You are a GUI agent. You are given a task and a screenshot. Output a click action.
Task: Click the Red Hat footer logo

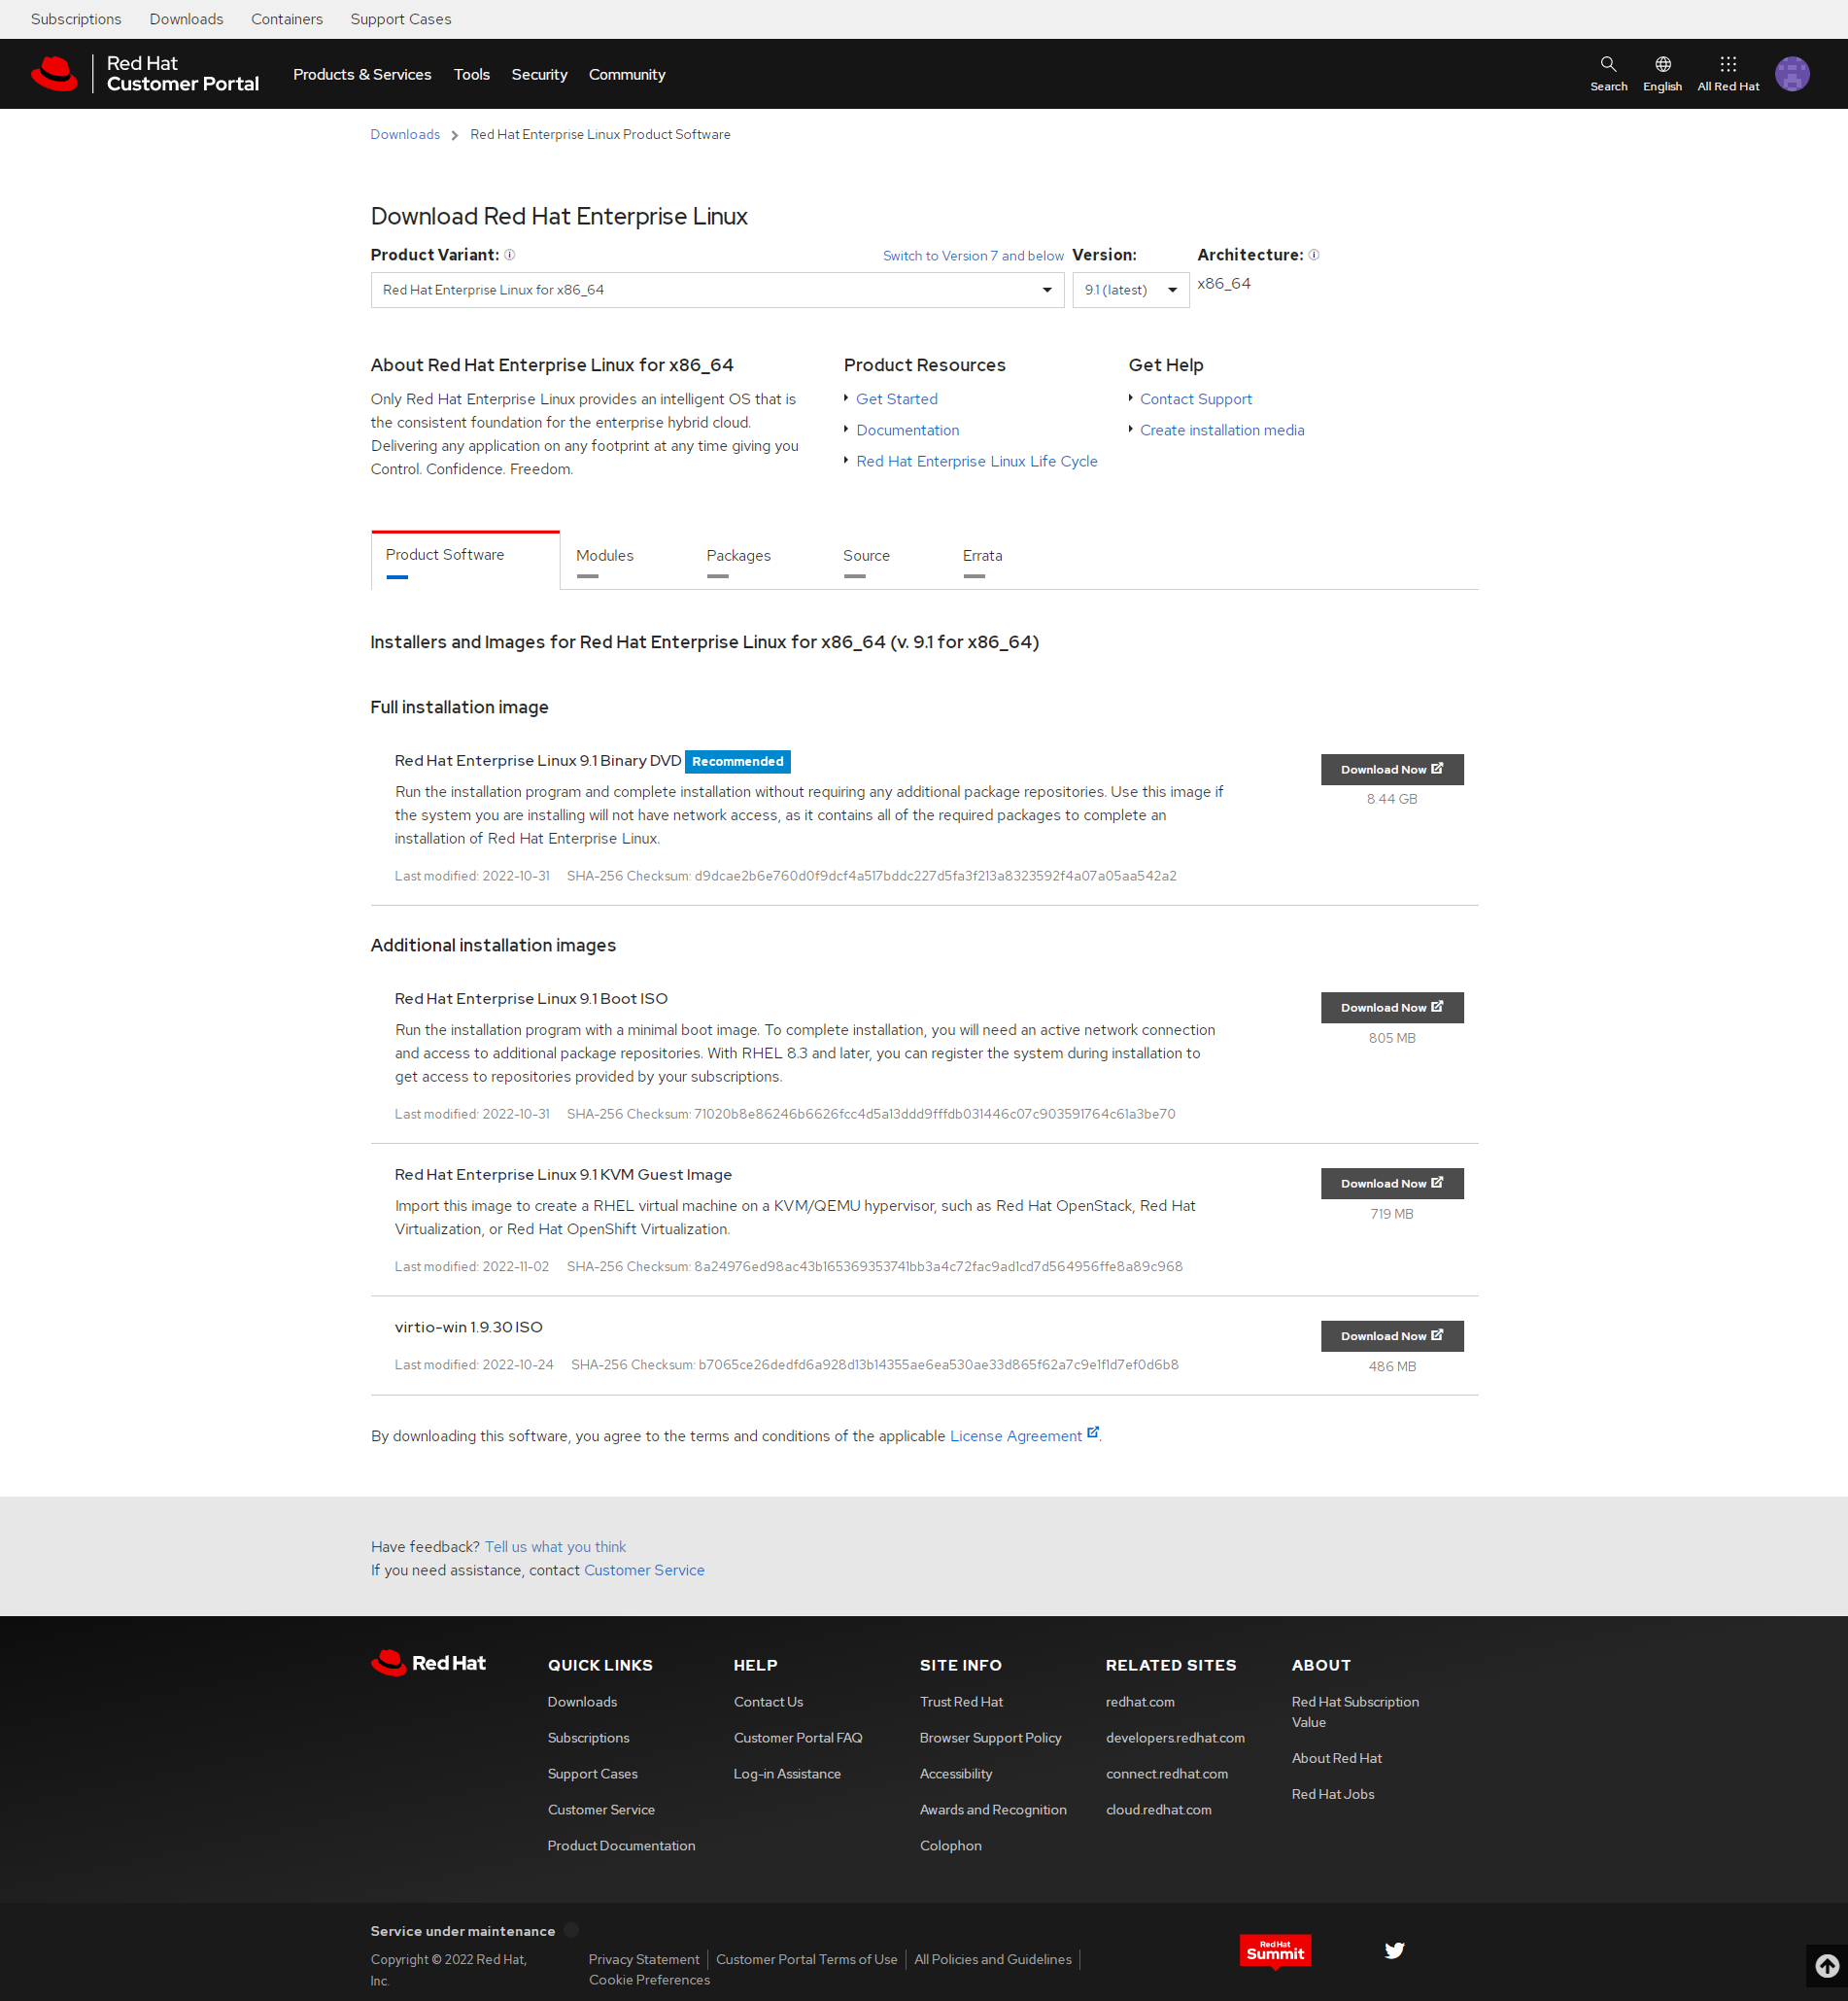pos(428,1663)
